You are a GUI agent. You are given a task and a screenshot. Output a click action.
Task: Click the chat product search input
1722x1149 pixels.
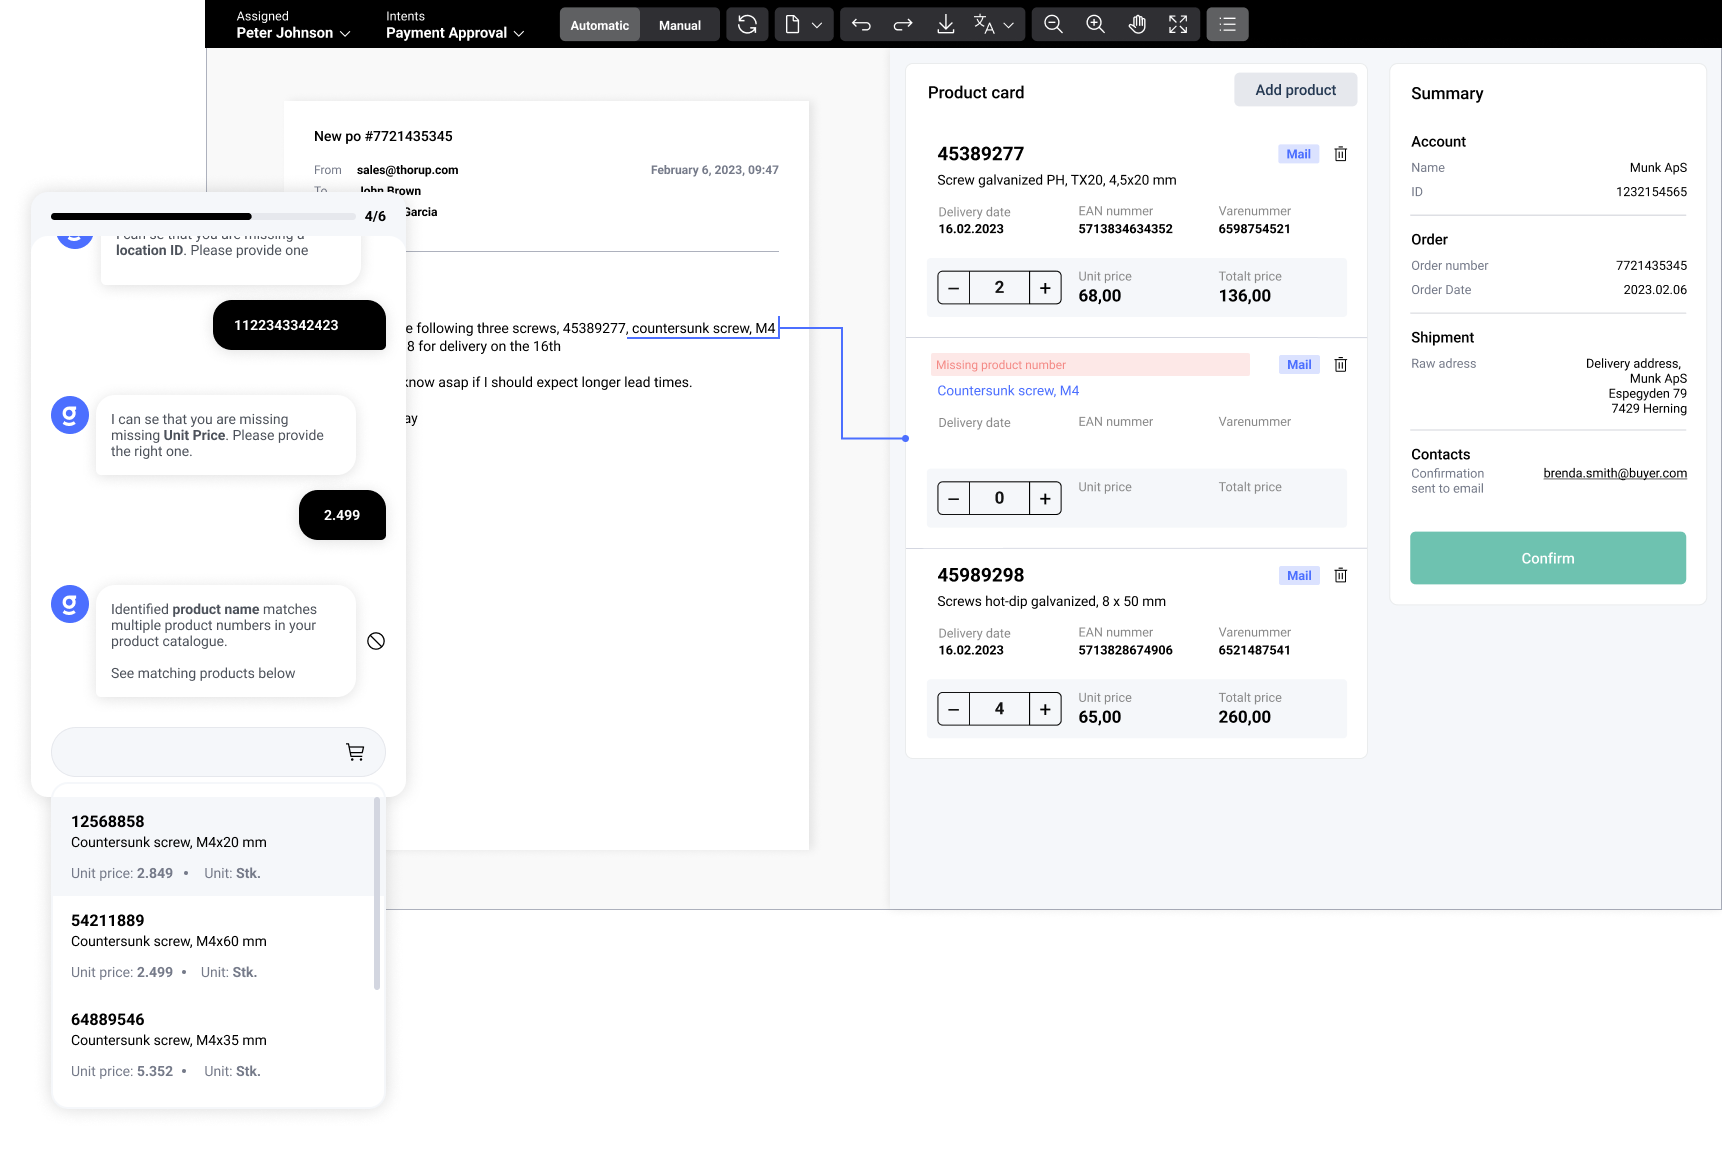coord(218,752)
